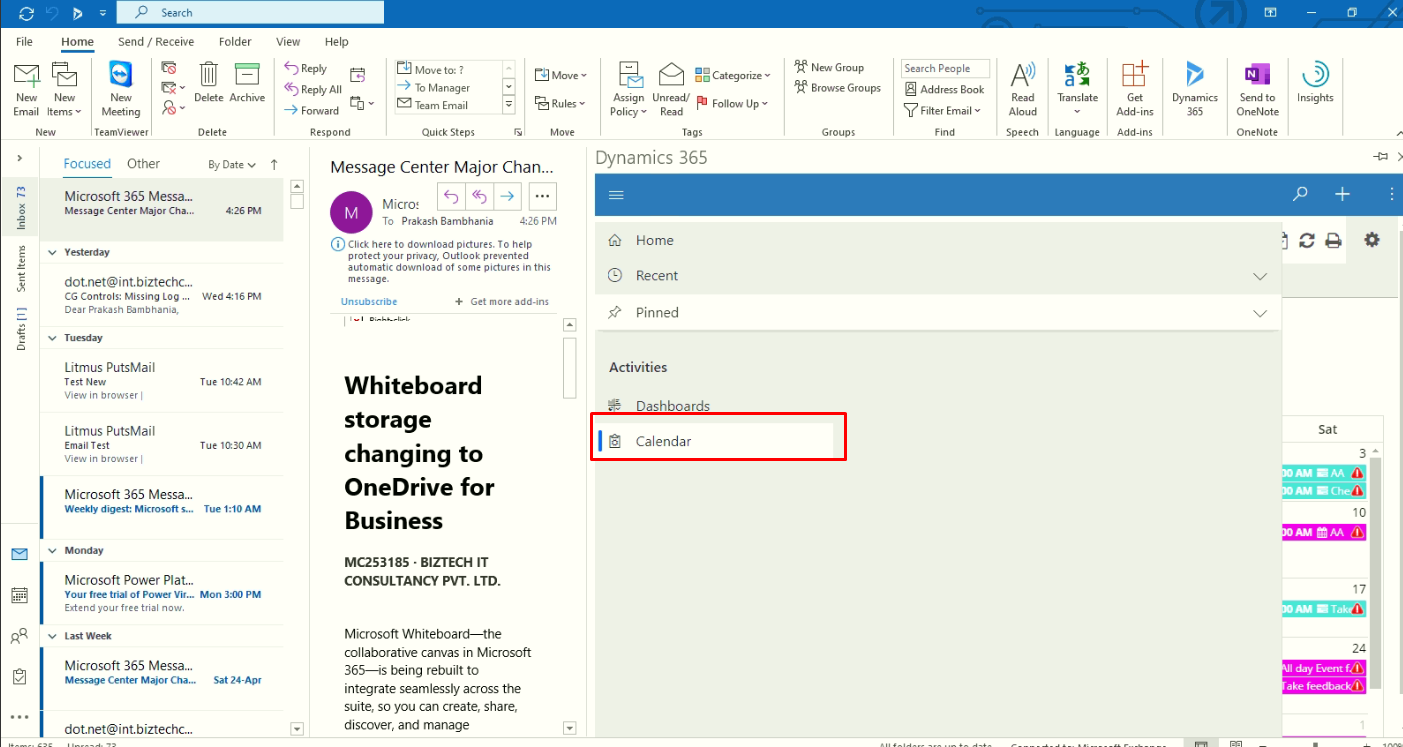Open Assign Policy menu
The height and width of the screenshot is (747, 1403).
tap(629, 89)
